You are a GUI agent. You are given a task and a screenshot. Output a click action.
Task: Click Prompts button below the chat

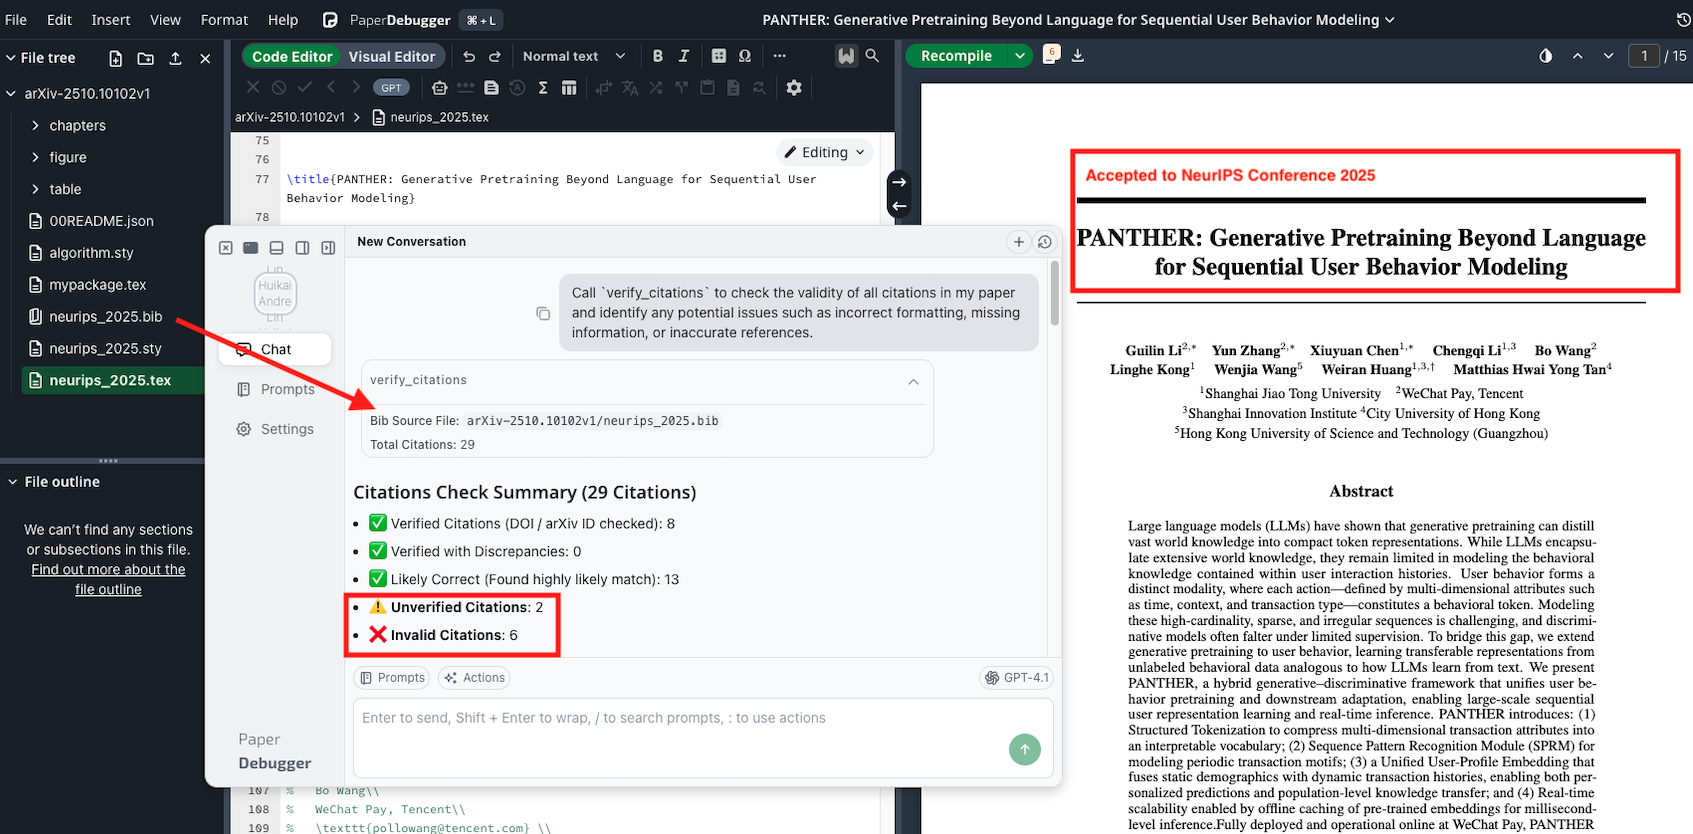pyautogui.click(x=392, y=678)
